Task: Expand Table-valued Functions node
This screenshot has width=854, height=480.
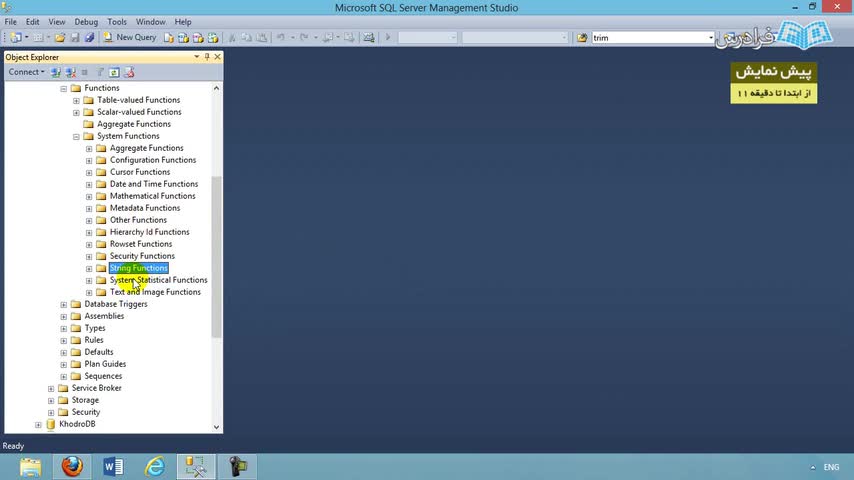Action: coord(76,100)
